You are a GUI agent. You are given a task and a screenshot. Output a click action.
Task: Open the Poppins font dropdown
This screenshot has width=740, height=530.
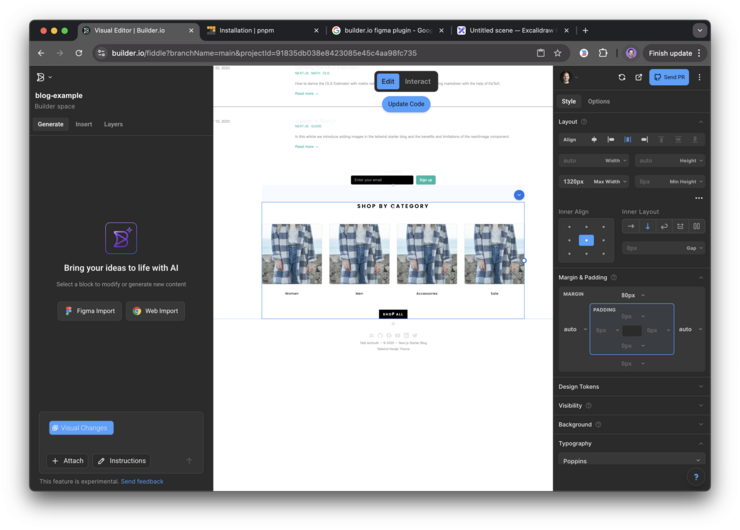click(631, 460)
